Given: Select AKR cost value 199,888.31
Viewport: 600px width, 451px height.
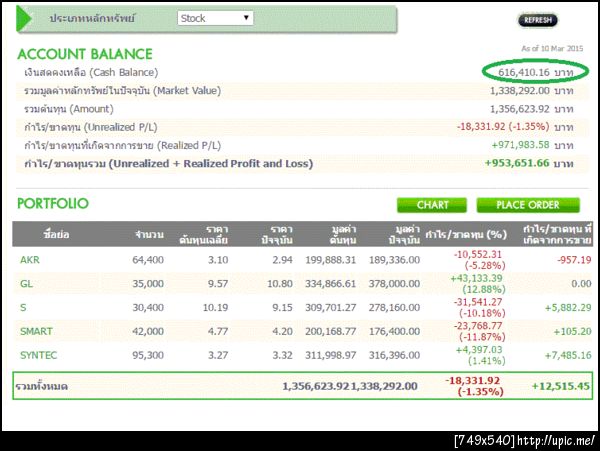Looking at the screenshot, I should coord(331,260).
